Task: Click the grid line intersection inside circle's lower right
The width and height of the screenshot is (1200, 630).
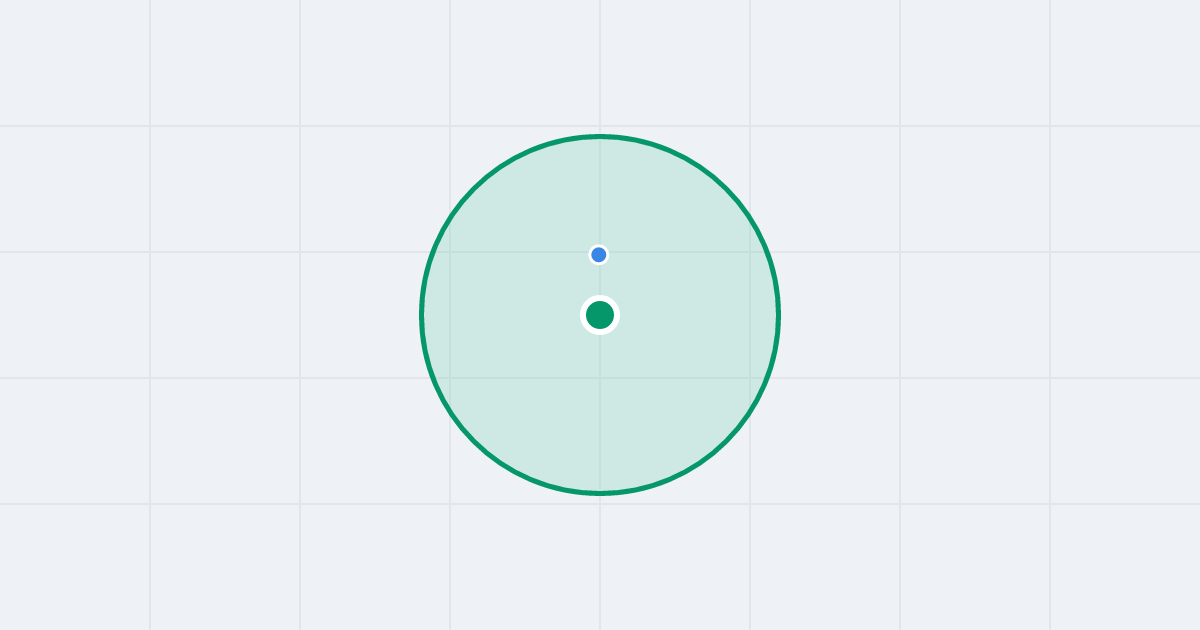Action: (x=750, y=378)
